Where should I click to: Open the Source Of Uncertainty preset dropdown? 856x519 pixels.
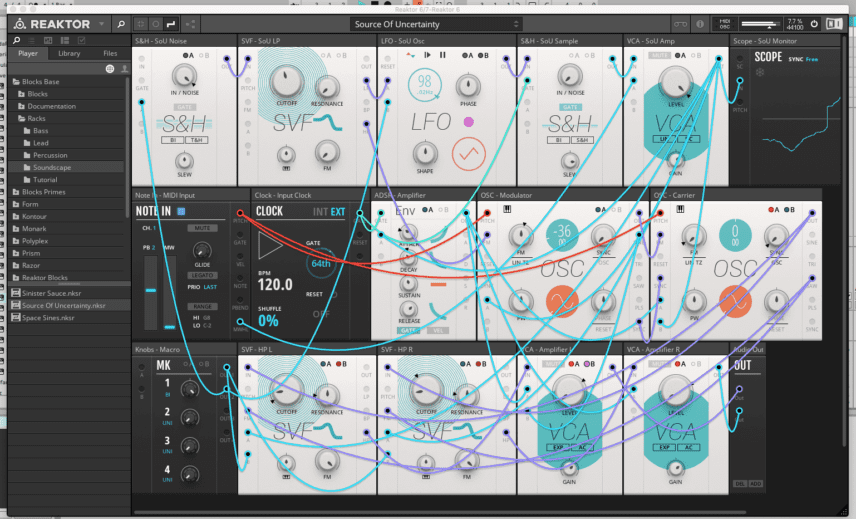pos(436,24)
